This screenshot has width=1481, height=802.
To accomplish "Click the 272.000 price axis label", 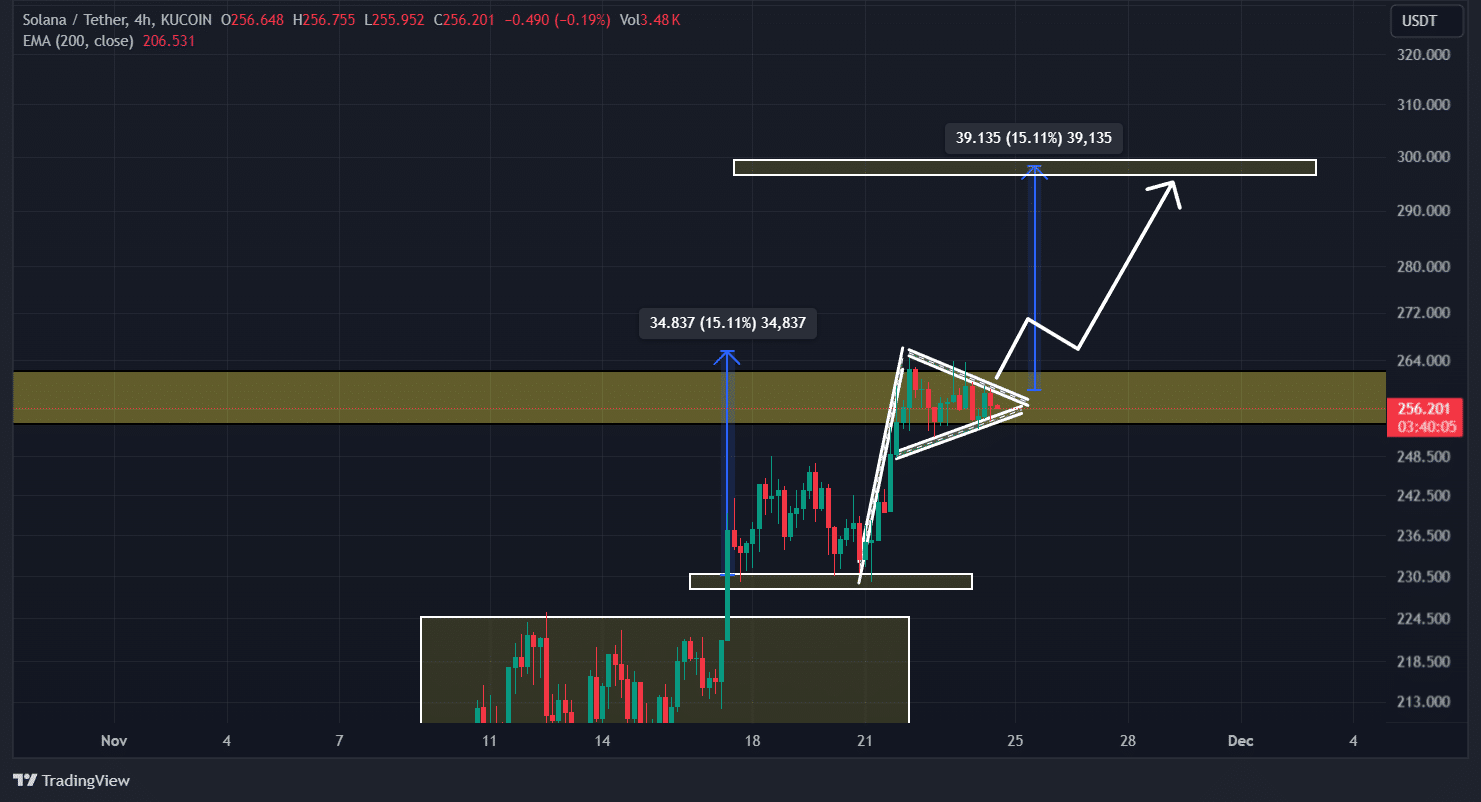I will (x=1423, y=313).
